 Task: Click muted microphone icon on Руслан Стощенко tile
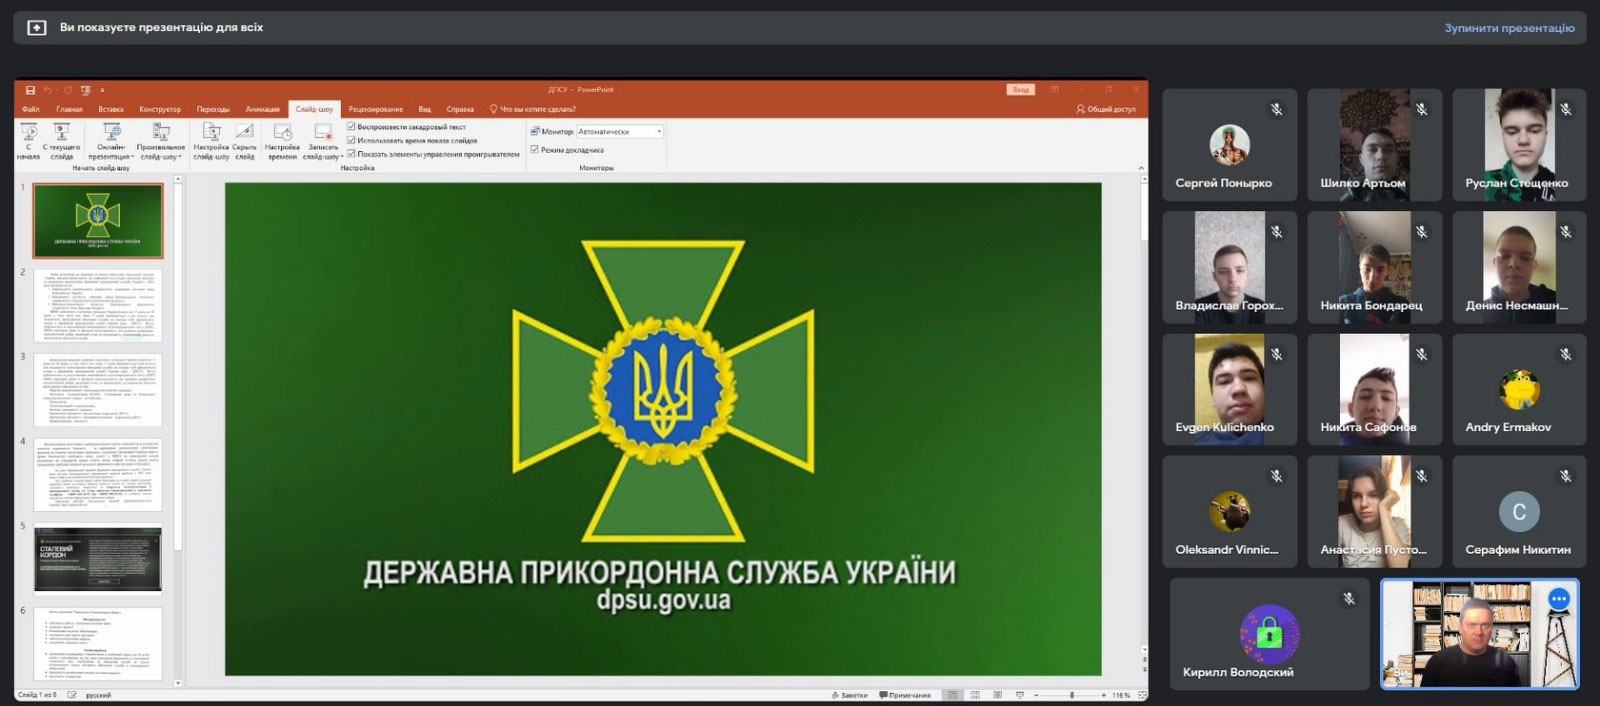pyautogui.click(x=1566, y=109)
